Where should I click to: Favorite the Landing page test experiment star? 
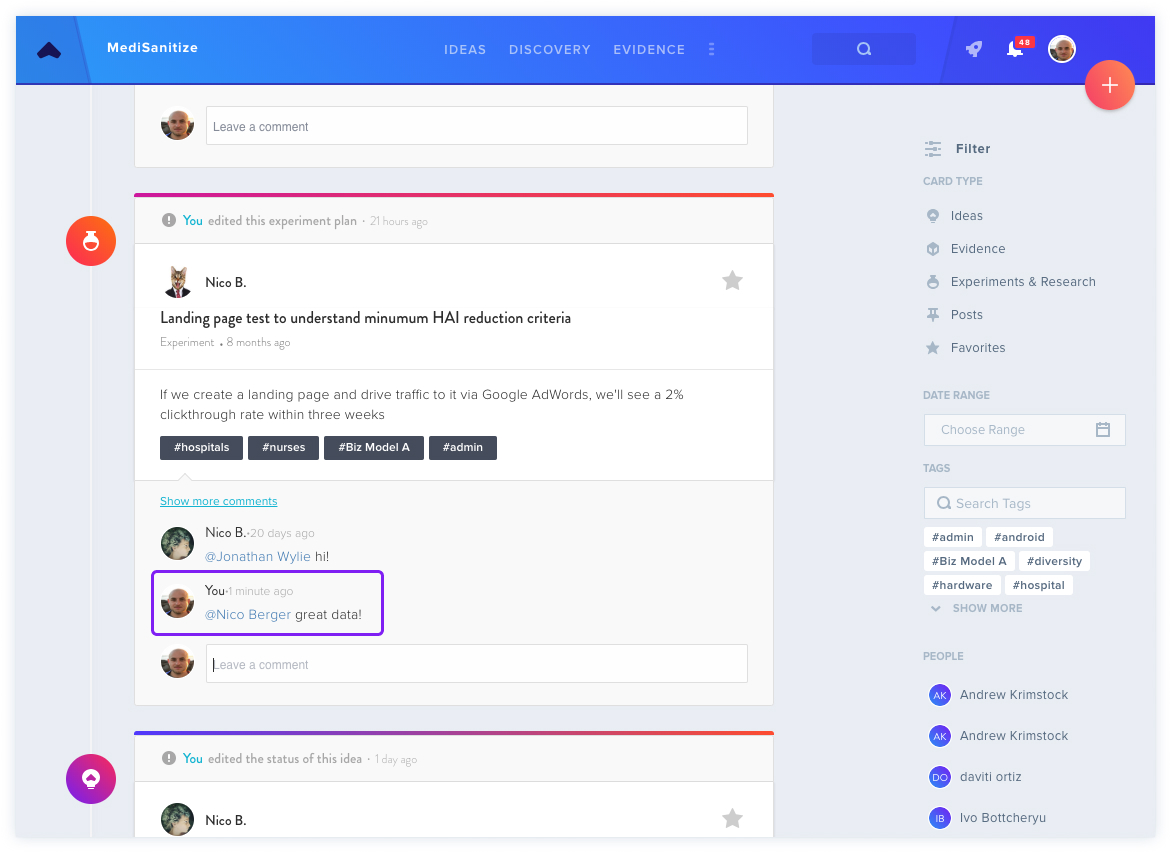click(x=733, y=281)
